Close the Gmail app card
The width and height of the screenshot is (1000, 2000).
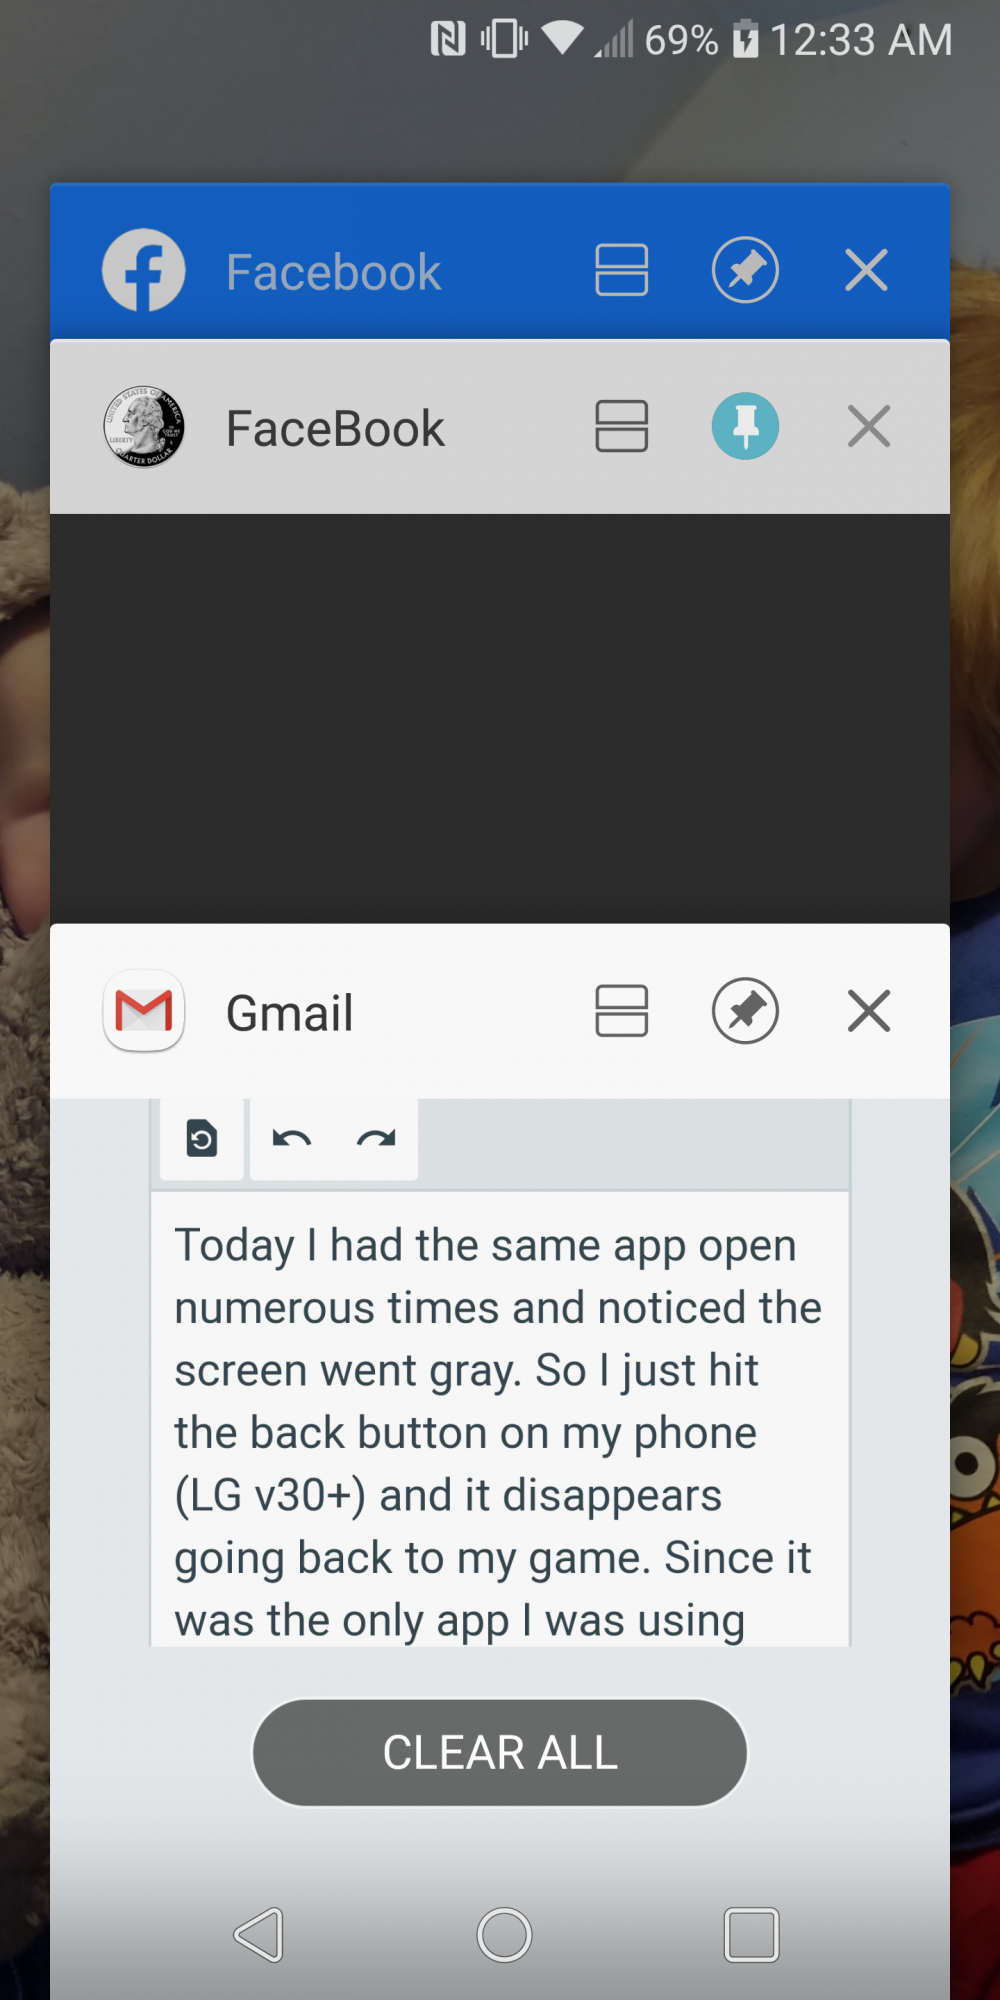click(869, 1010)
